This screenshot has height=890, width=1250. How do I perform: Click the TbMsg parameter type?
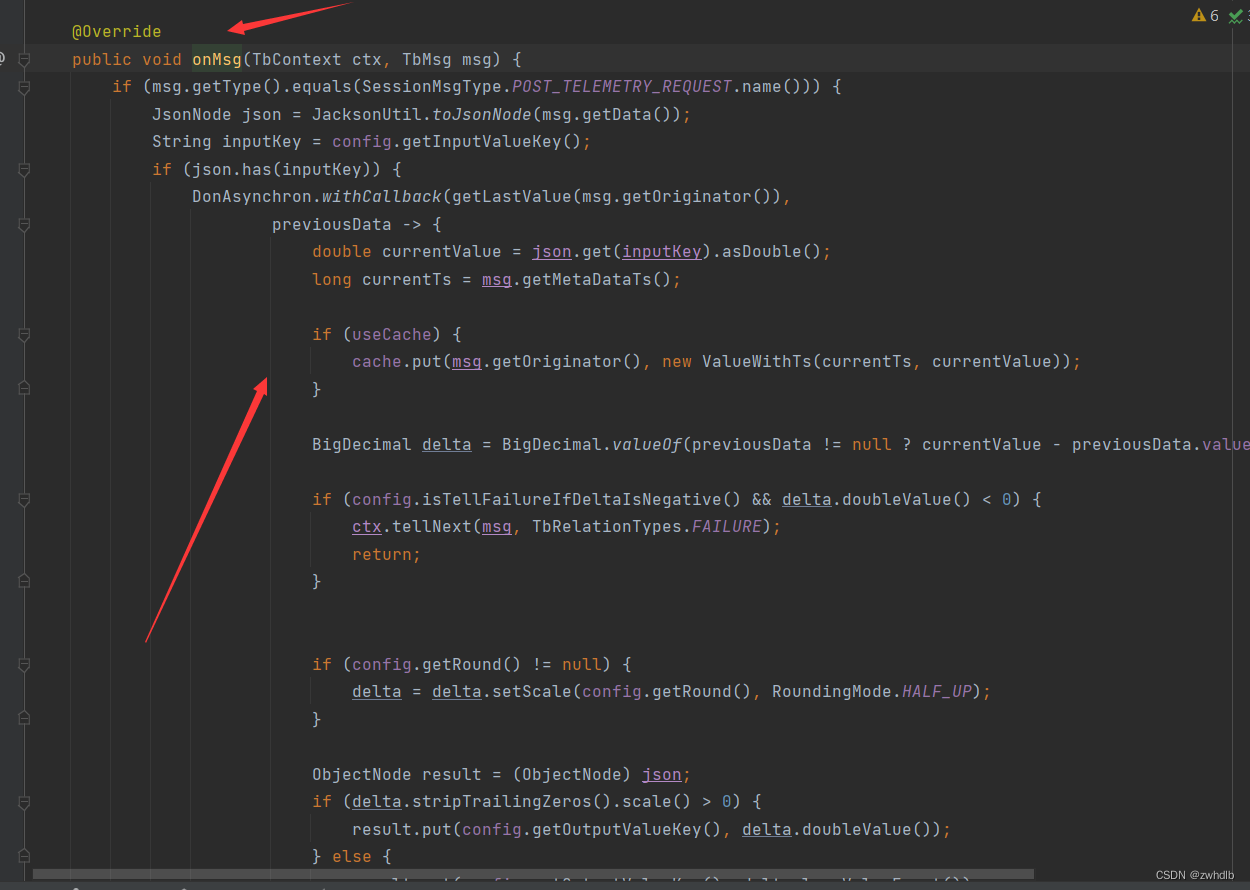pyautogui.click(x=427, y=59)
